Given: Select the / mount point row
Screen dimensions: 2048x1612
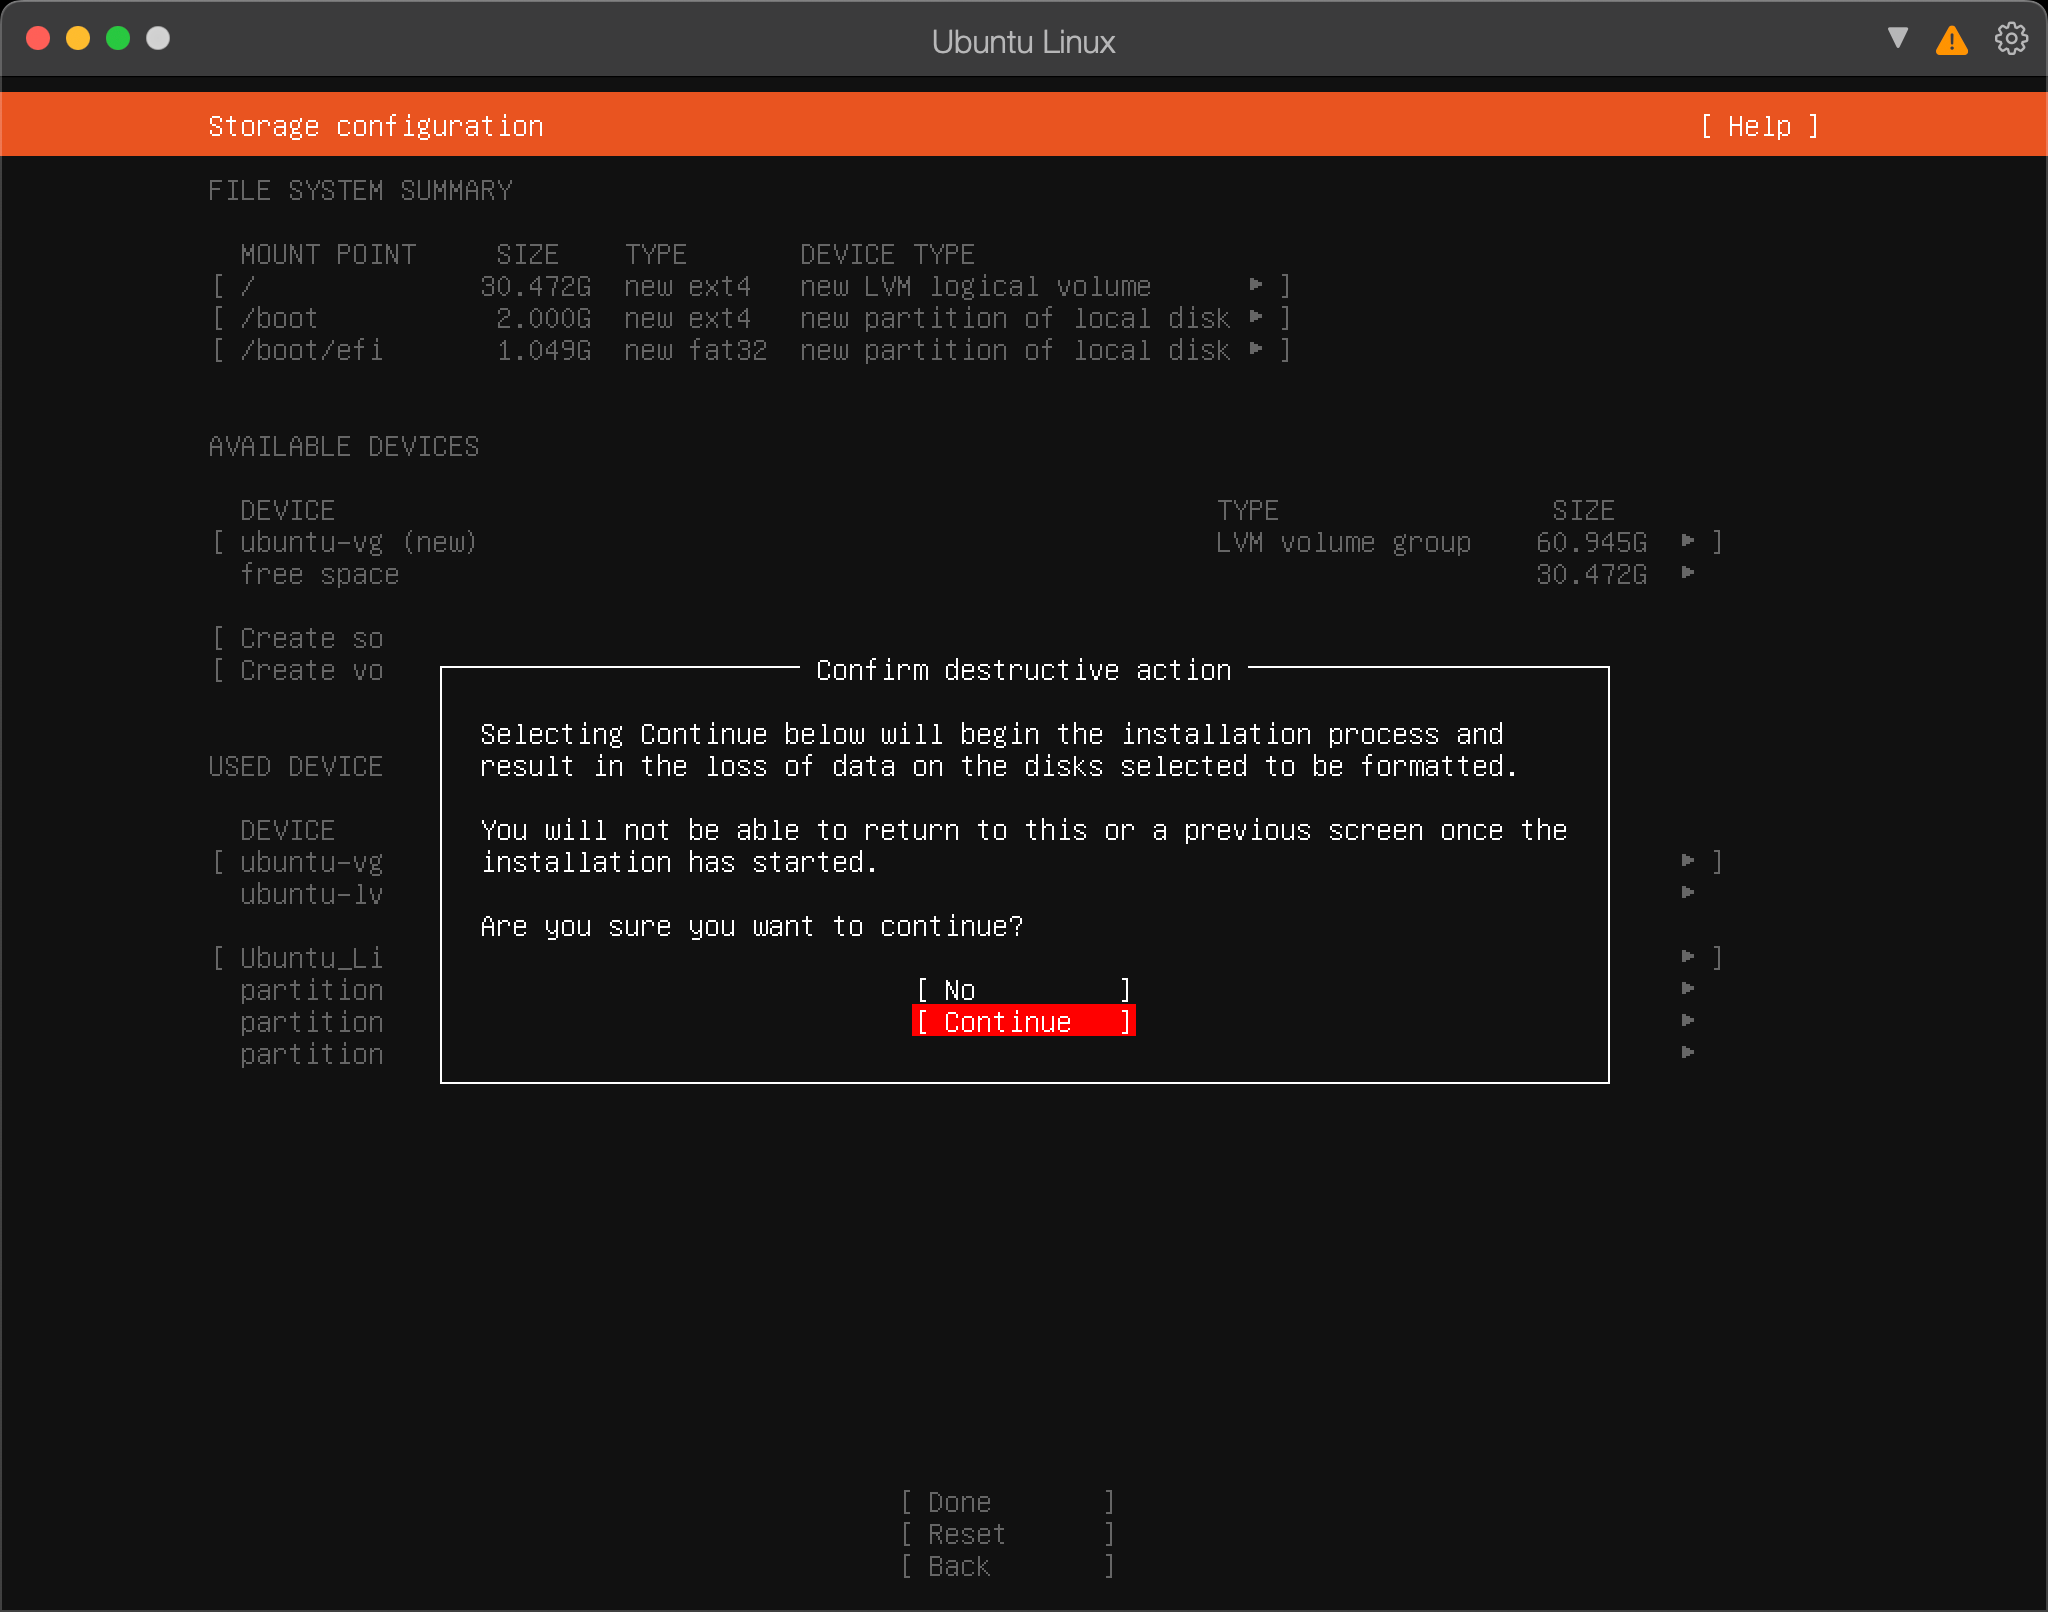Looking at the screenshot, I should click(x=752, y=286).
